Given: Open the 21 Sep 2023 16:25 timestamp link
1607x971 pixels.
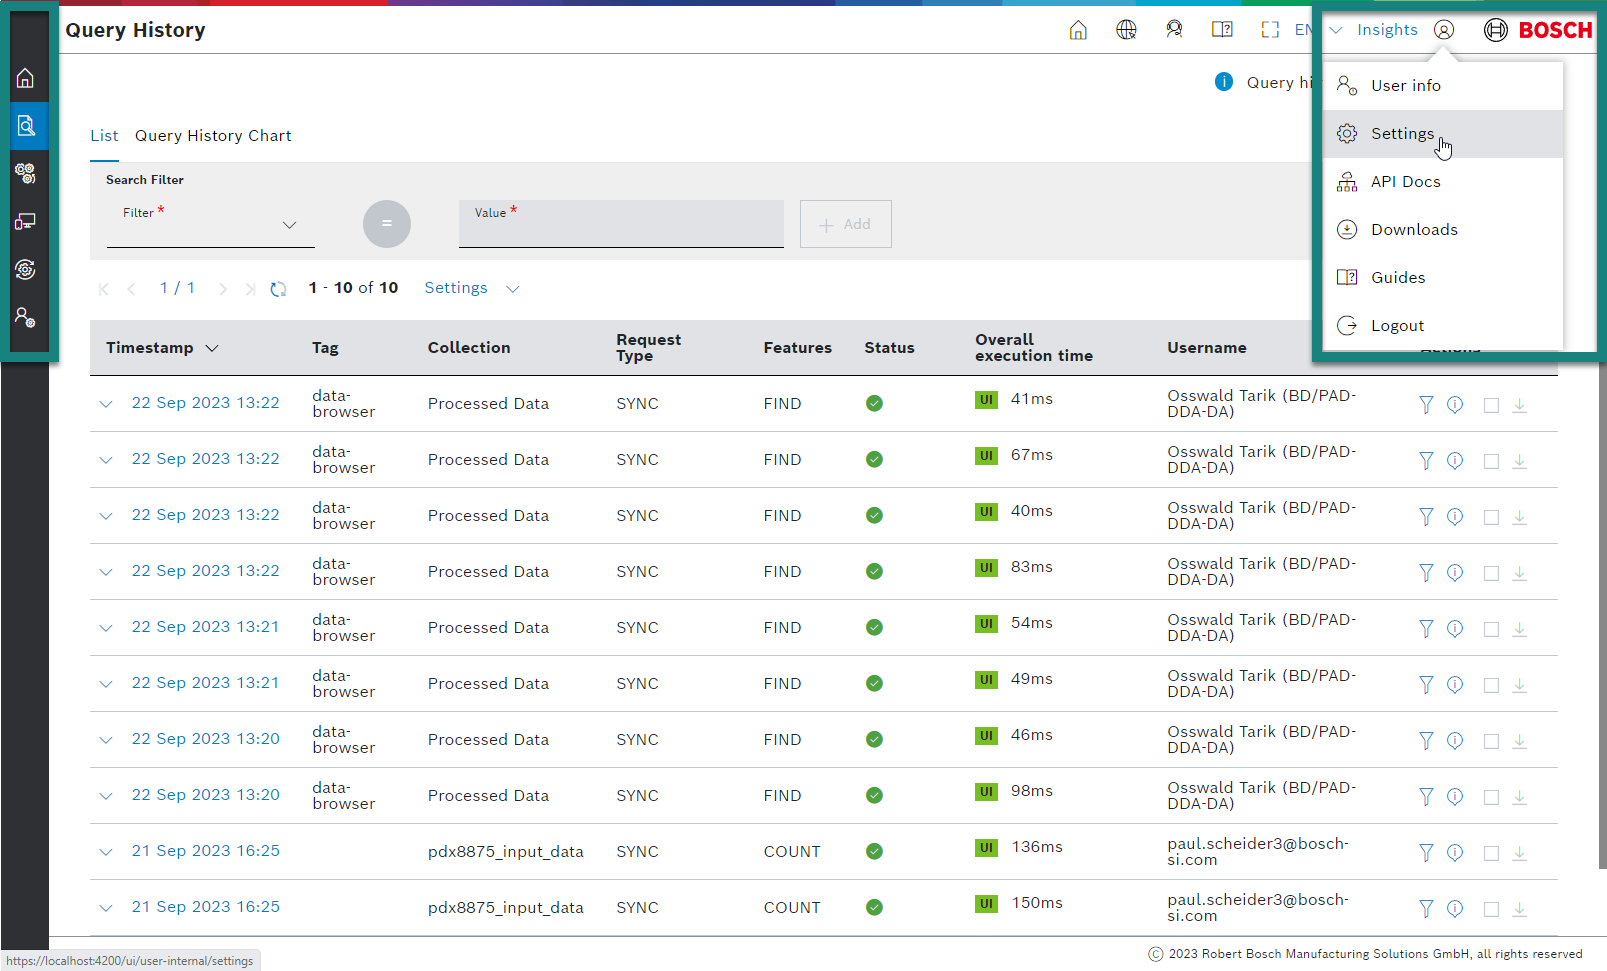Looking at the screenshot, I should click(x=205, y=851).
